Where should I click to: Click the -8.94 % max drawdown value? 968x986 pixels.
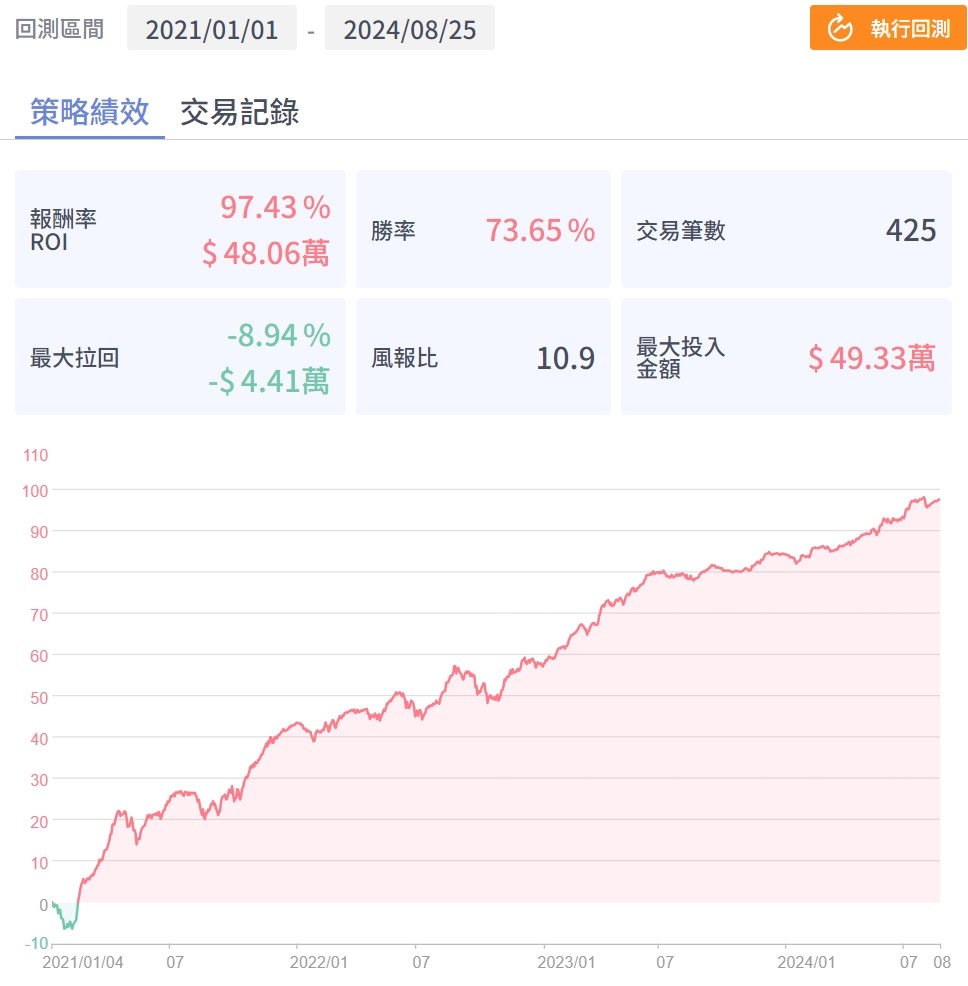[x=278, y=336]
